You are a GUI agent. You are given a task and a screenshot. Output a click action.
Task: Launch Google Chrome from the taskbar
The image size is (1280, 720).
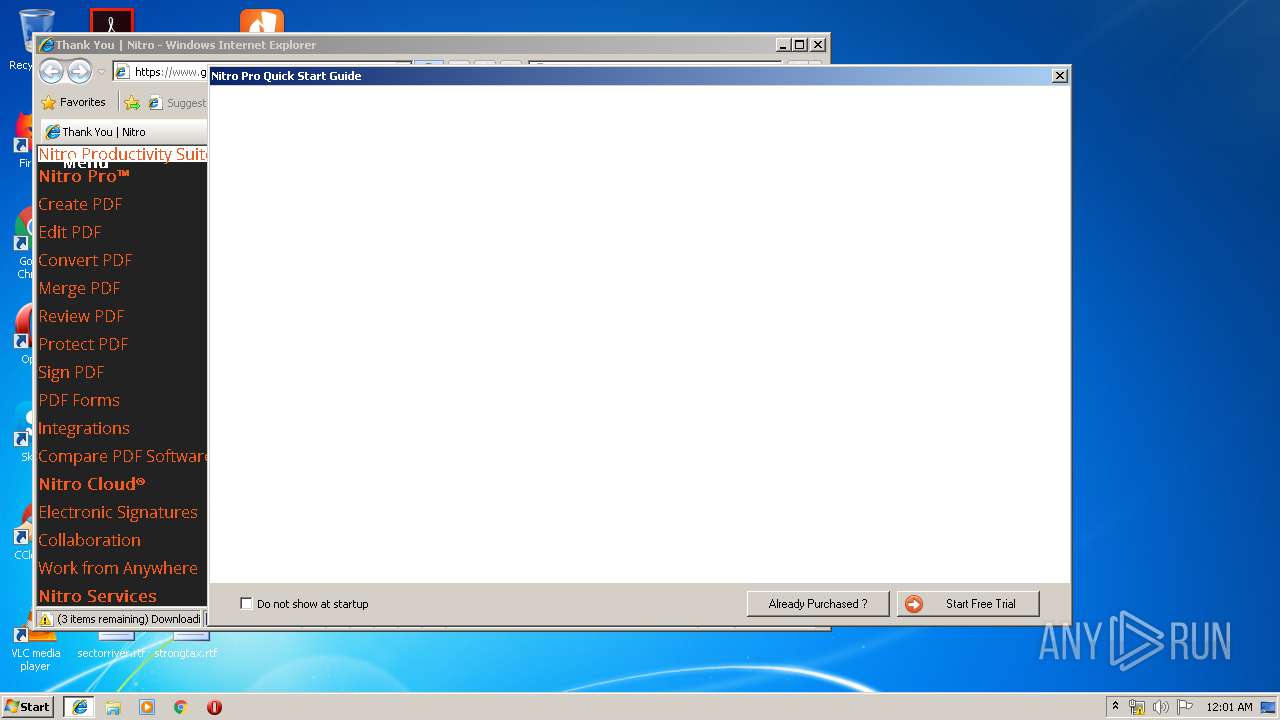pyautogui.click(x=180, y=707)
